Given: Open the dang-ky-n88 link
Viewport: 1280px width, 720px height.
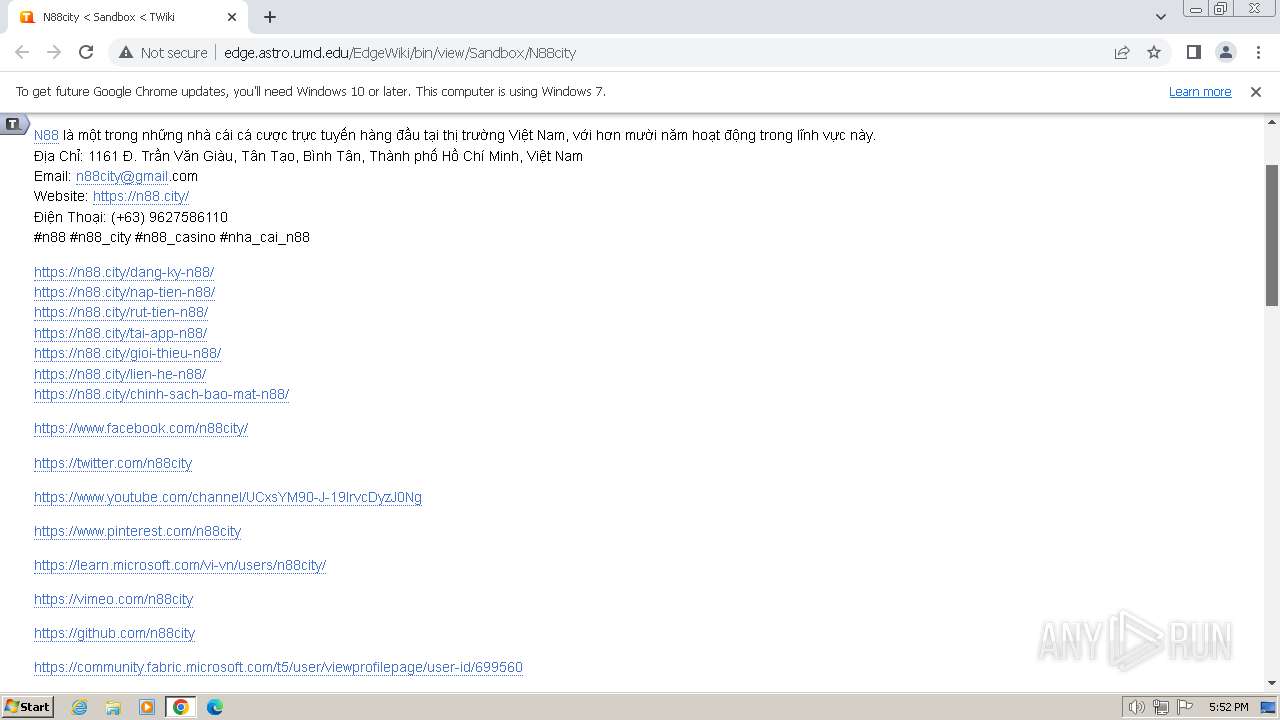Looking at the screenshot, I should (124, 272).
